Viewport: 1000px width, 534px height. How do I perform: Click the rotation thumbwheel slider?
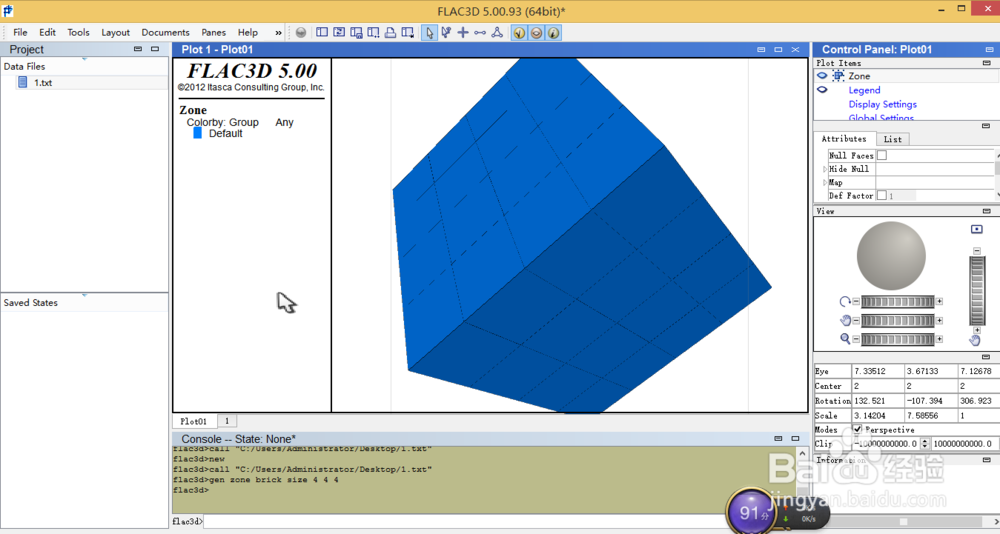click(x=898, y=302)
